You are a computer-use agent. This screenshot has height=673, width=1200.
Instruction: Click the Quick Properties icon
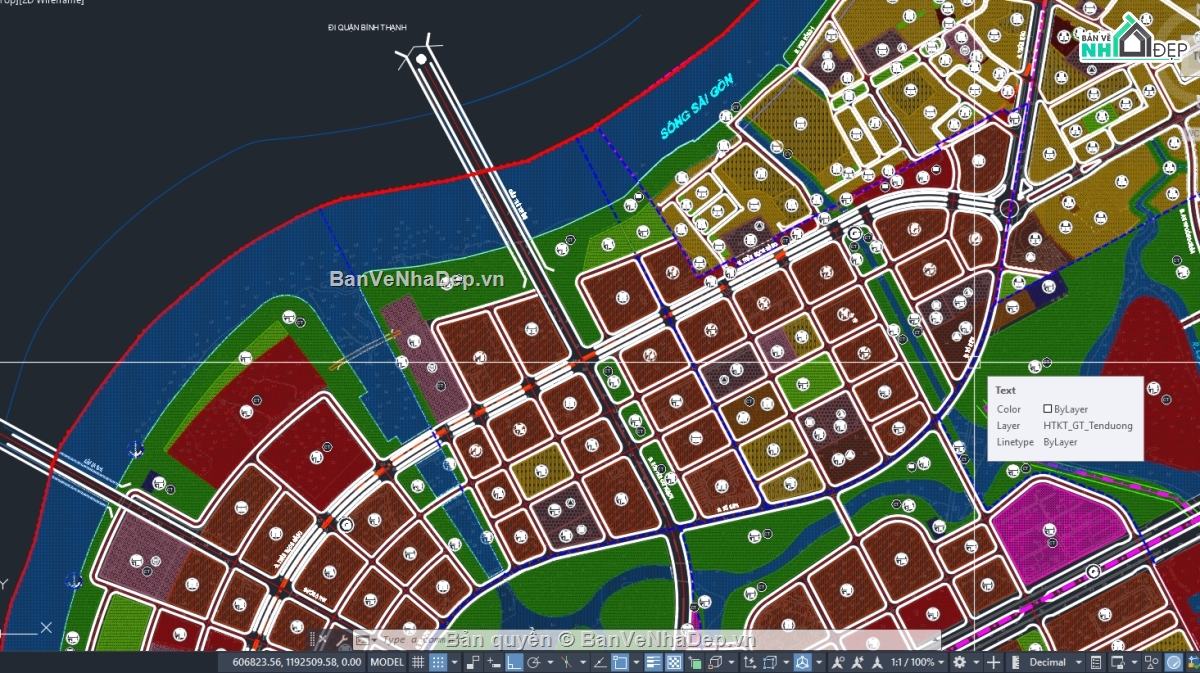click(x=1096, y=662)
